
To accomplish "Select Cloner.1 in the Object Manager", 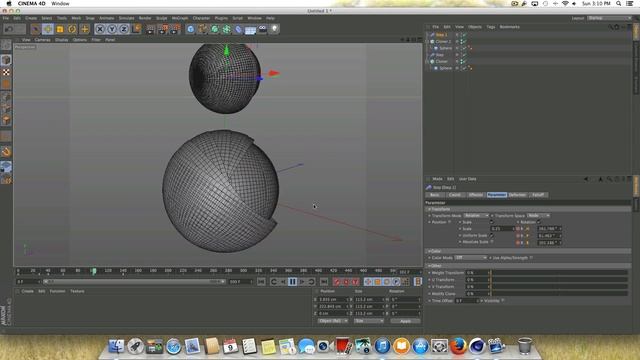I will [443, 41].
